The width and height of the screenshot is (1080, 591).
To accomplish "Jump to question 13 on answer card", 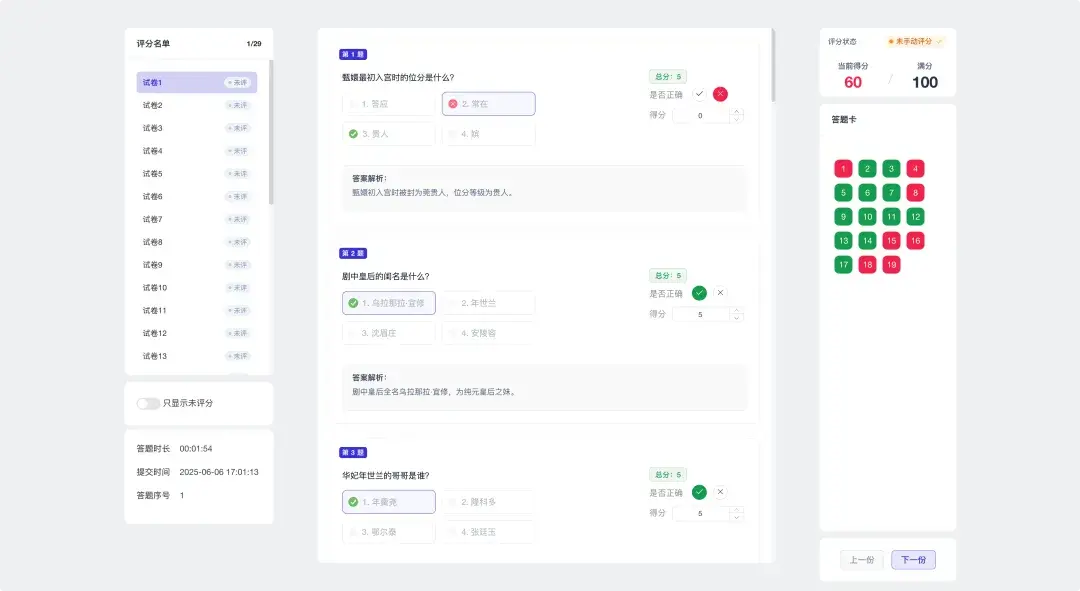I will 843,241.
